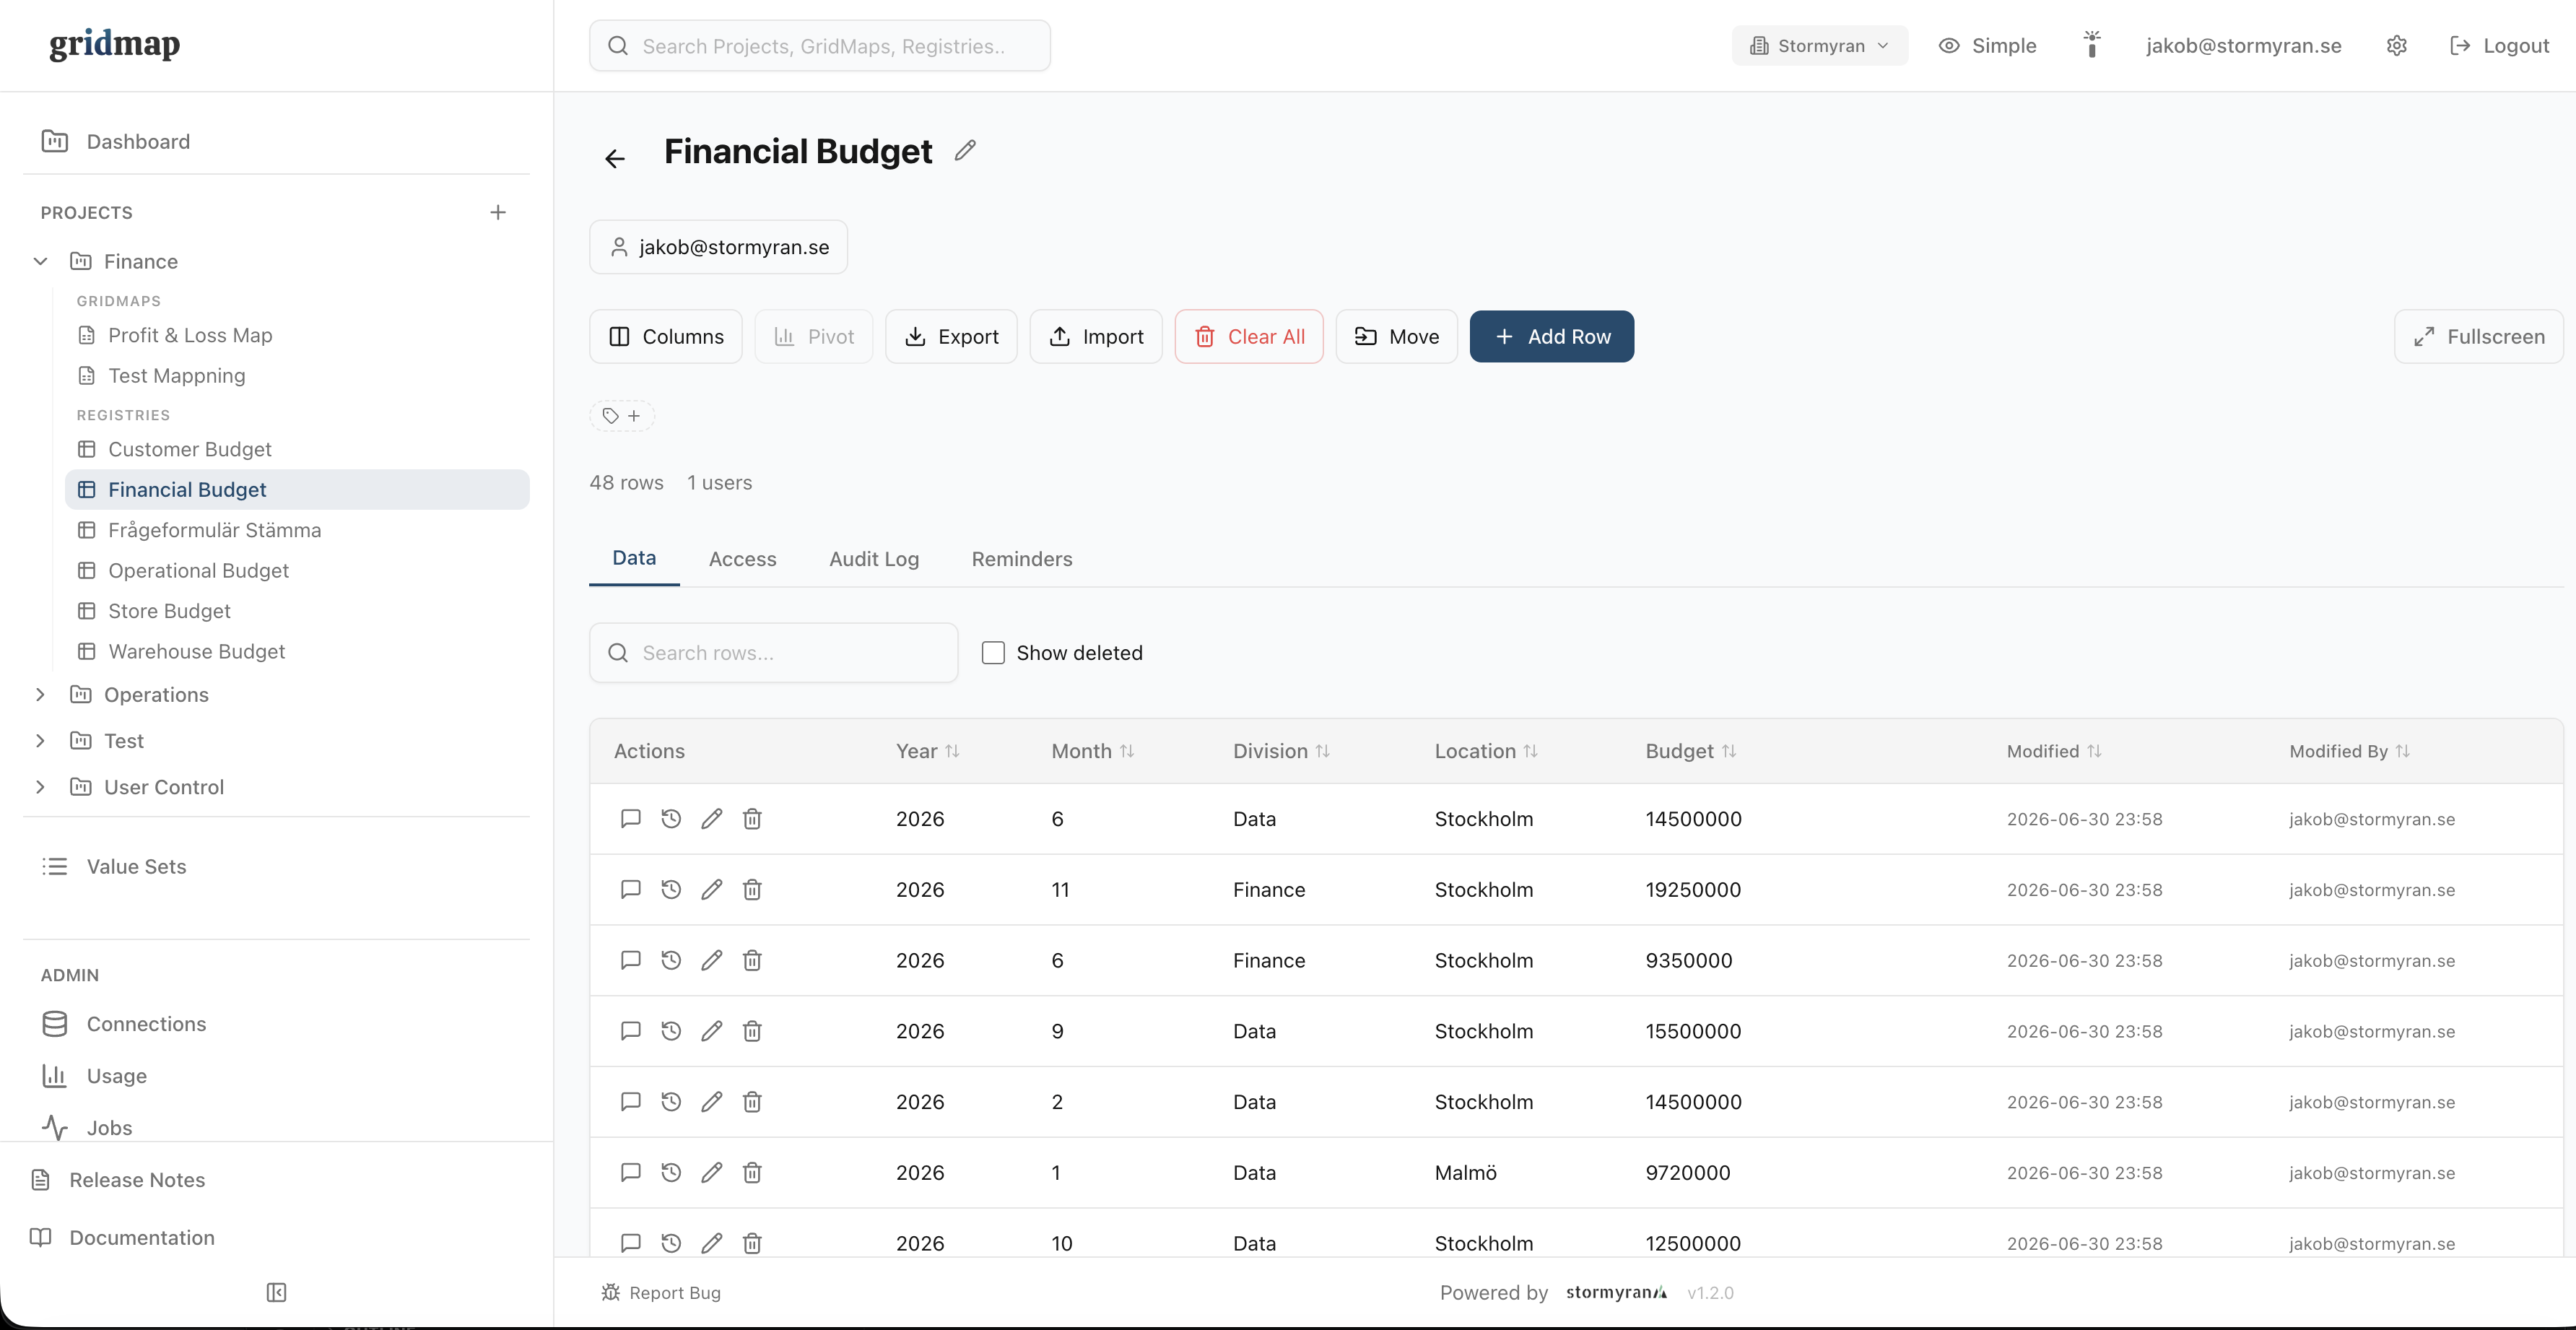This screenshot has width=2576, height=1330.
Task: Open comment icon for Data month 6 row
Action: [x=630, y=819]
